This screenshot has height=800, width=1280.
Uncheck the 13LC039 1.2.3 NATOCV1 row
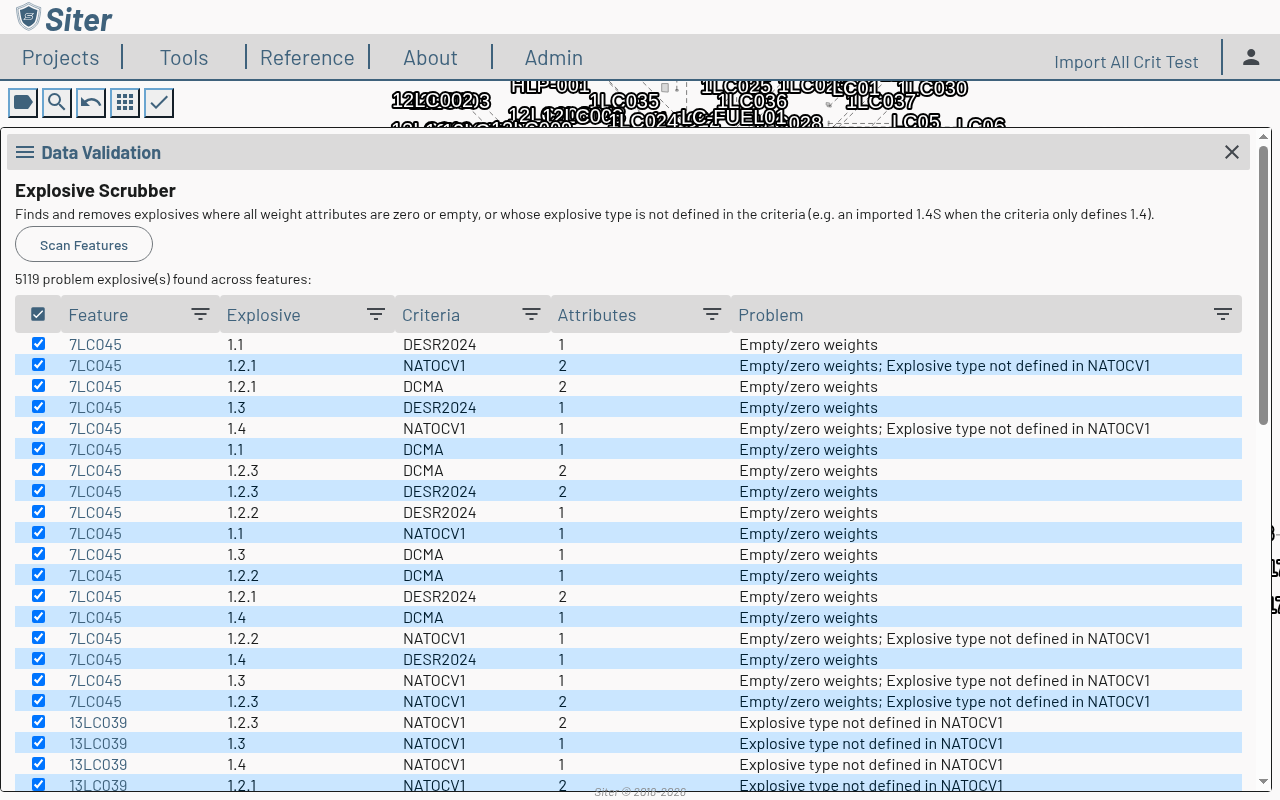pyautogui.click(x=38, y=722)
